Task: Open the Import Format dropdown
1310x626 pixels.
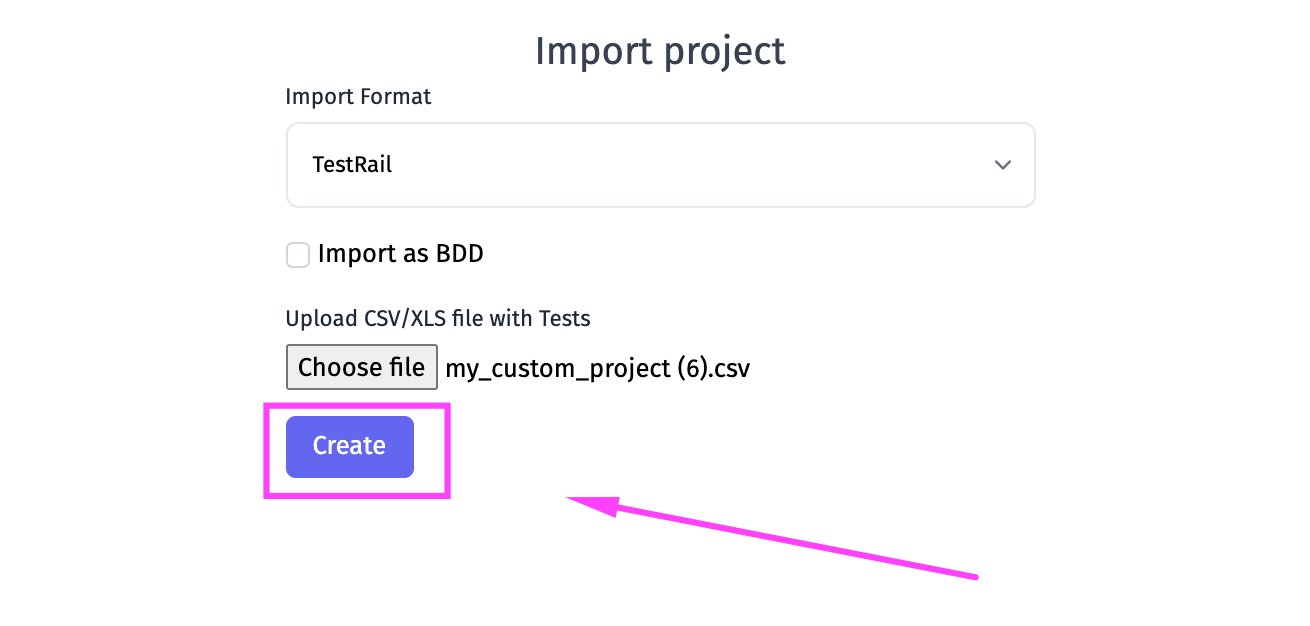Action: coord(660,165)
